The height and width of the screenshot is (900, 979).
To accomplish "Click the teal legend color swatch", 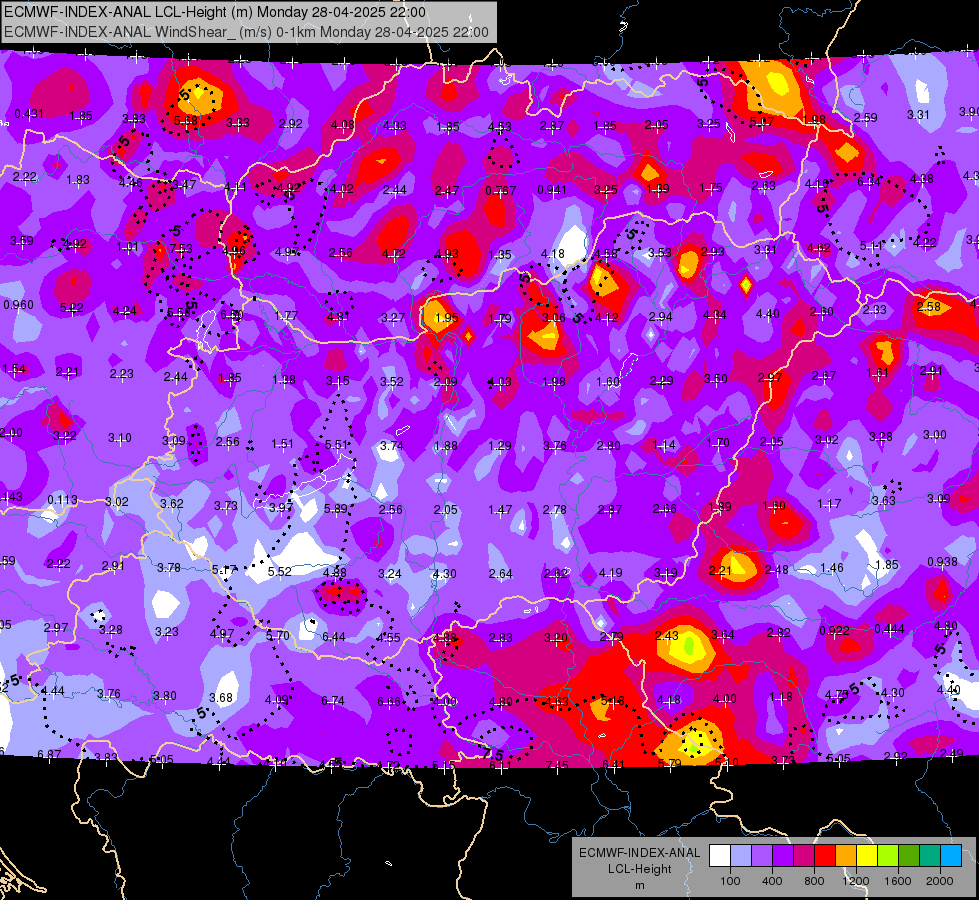I will 930,856.
